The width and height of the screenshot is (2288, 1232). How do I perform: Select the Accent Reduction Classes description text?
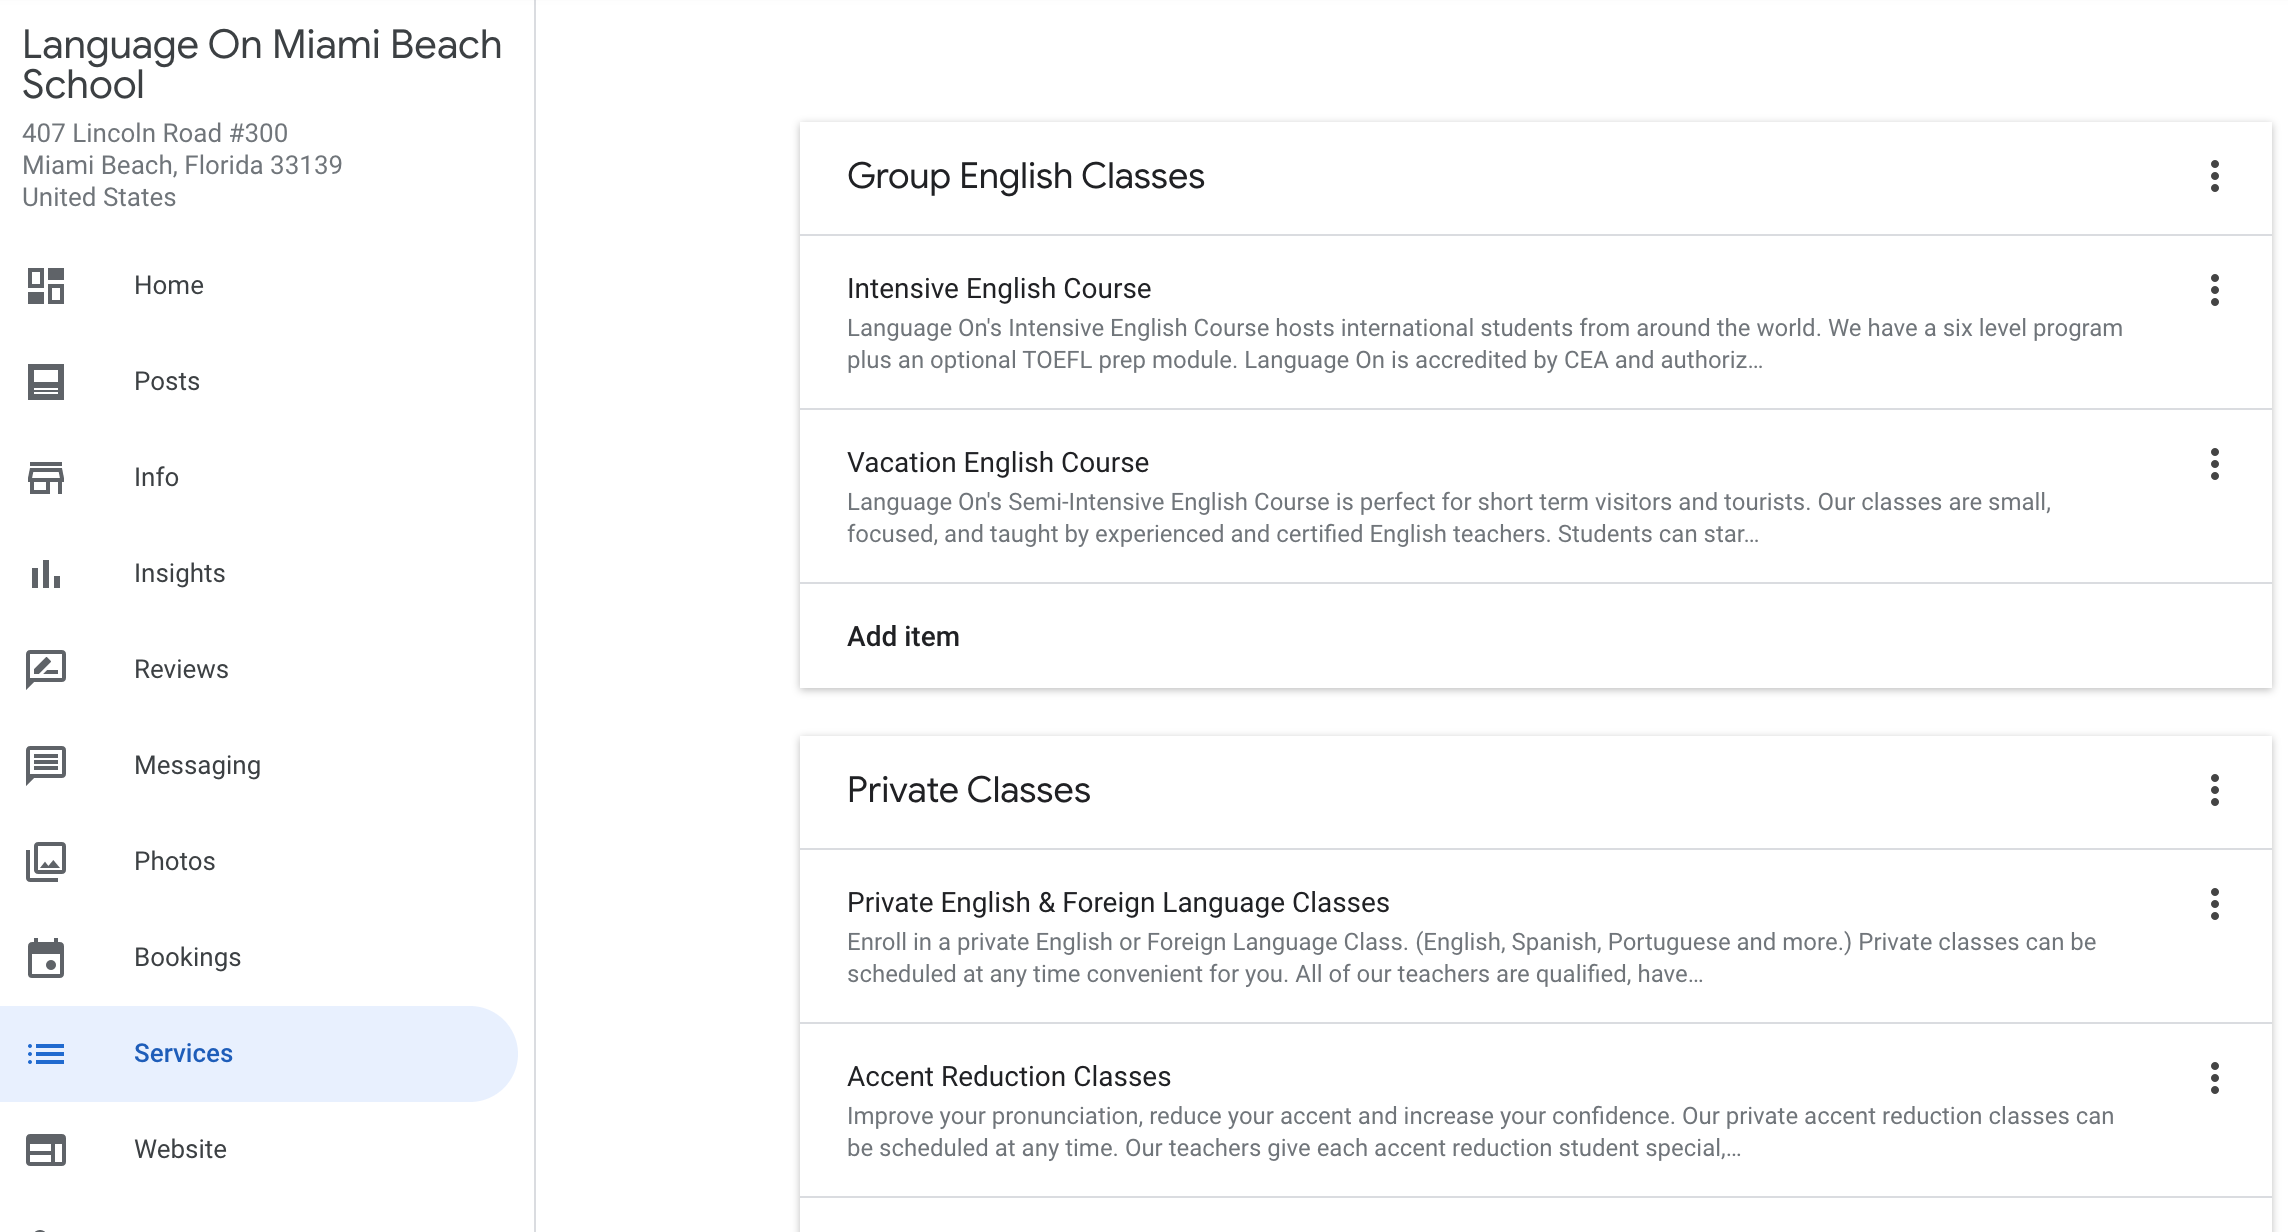[x=1480, y=1132]
